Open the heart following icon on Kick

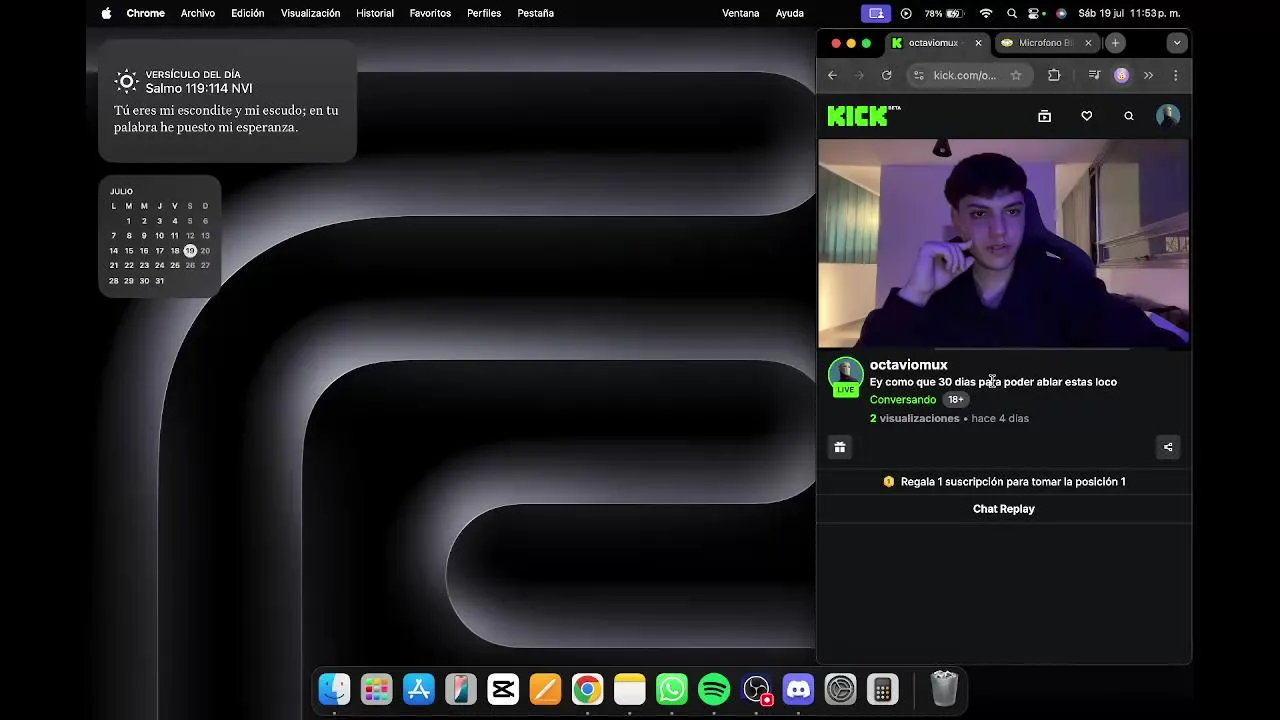(x=1086, y=116)
